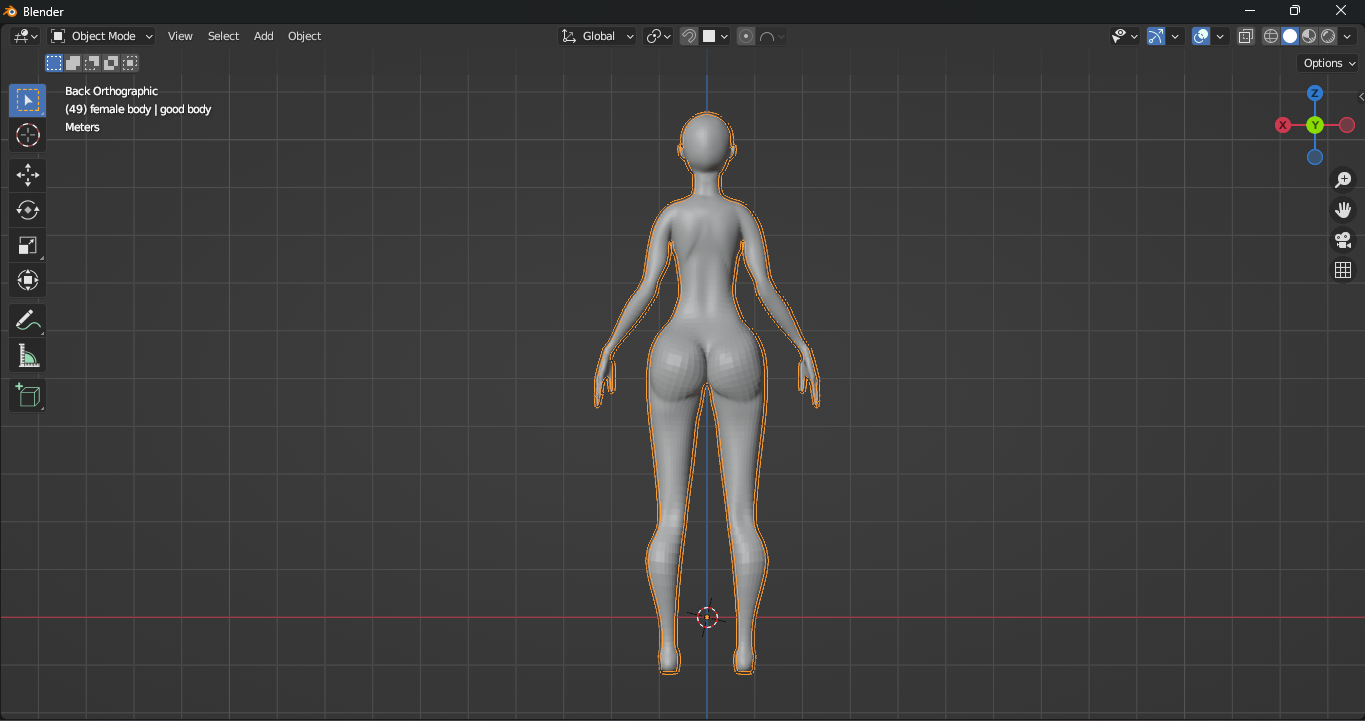
Task: Toggle X-ray mode
Action: (x=1246, y=36)
